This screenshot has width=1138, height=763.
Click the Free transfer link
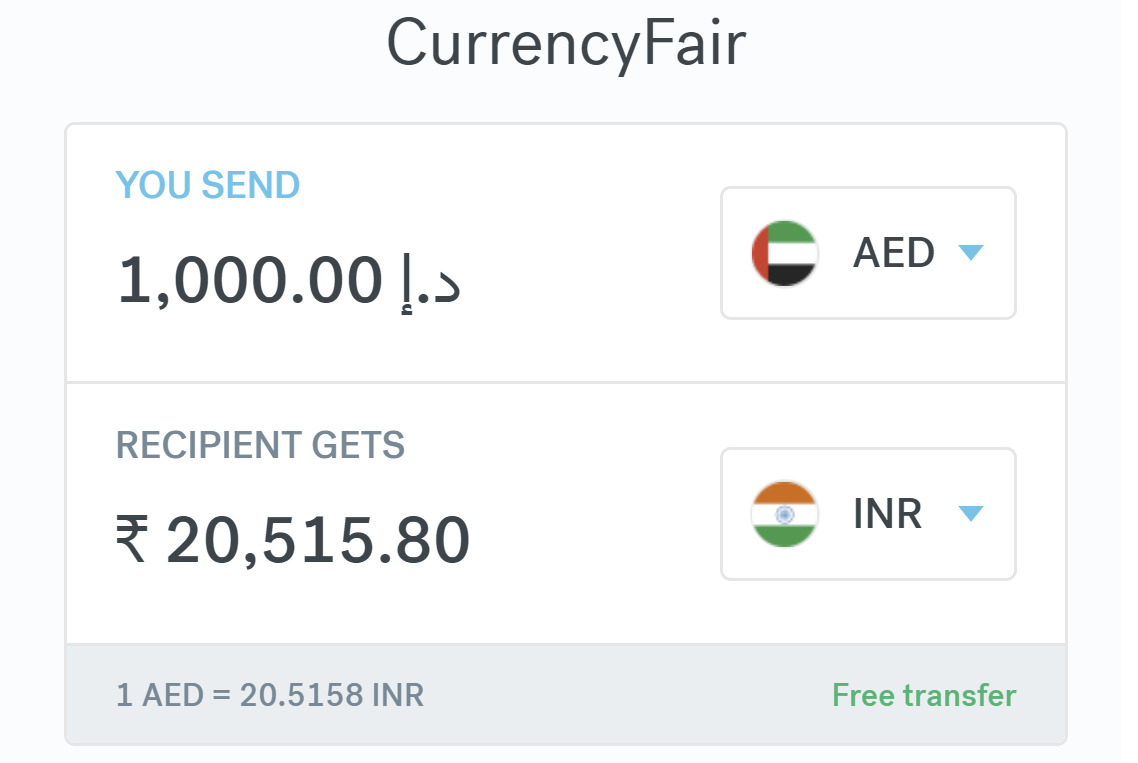click(922, 694)
